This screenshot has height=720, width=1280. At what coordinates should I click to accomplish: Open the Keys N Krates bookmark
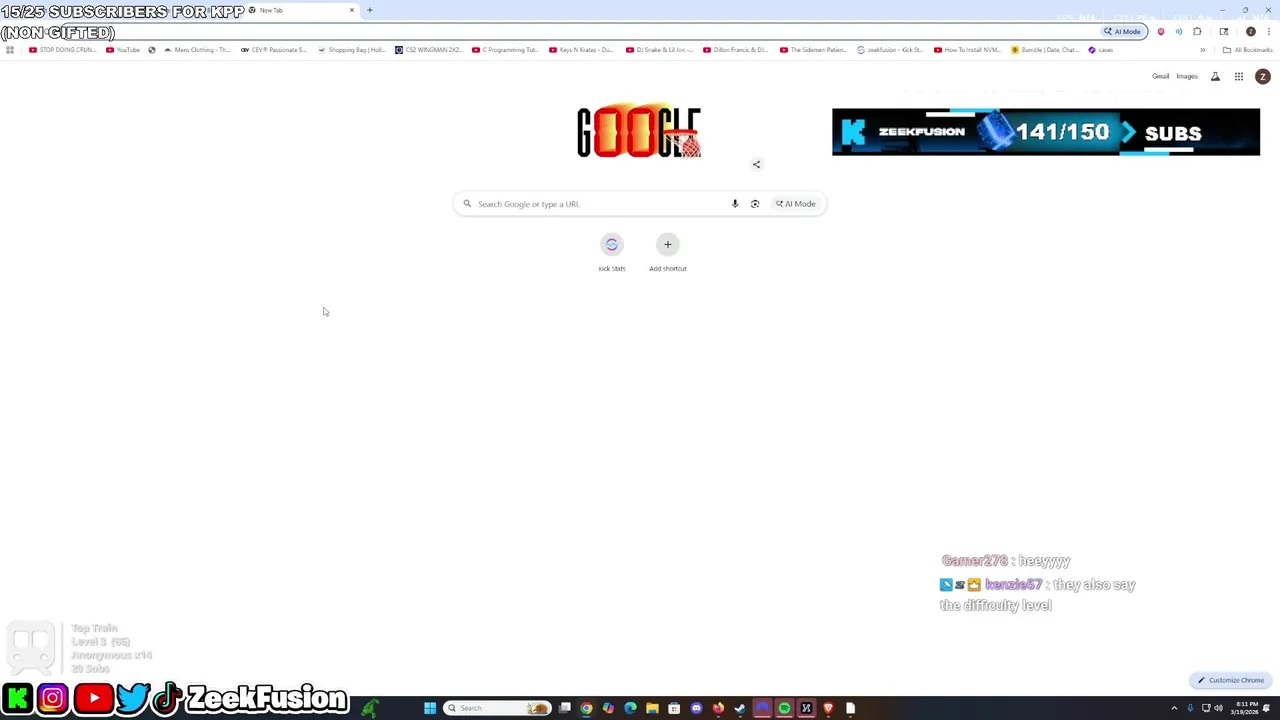[x=582, y=50]
